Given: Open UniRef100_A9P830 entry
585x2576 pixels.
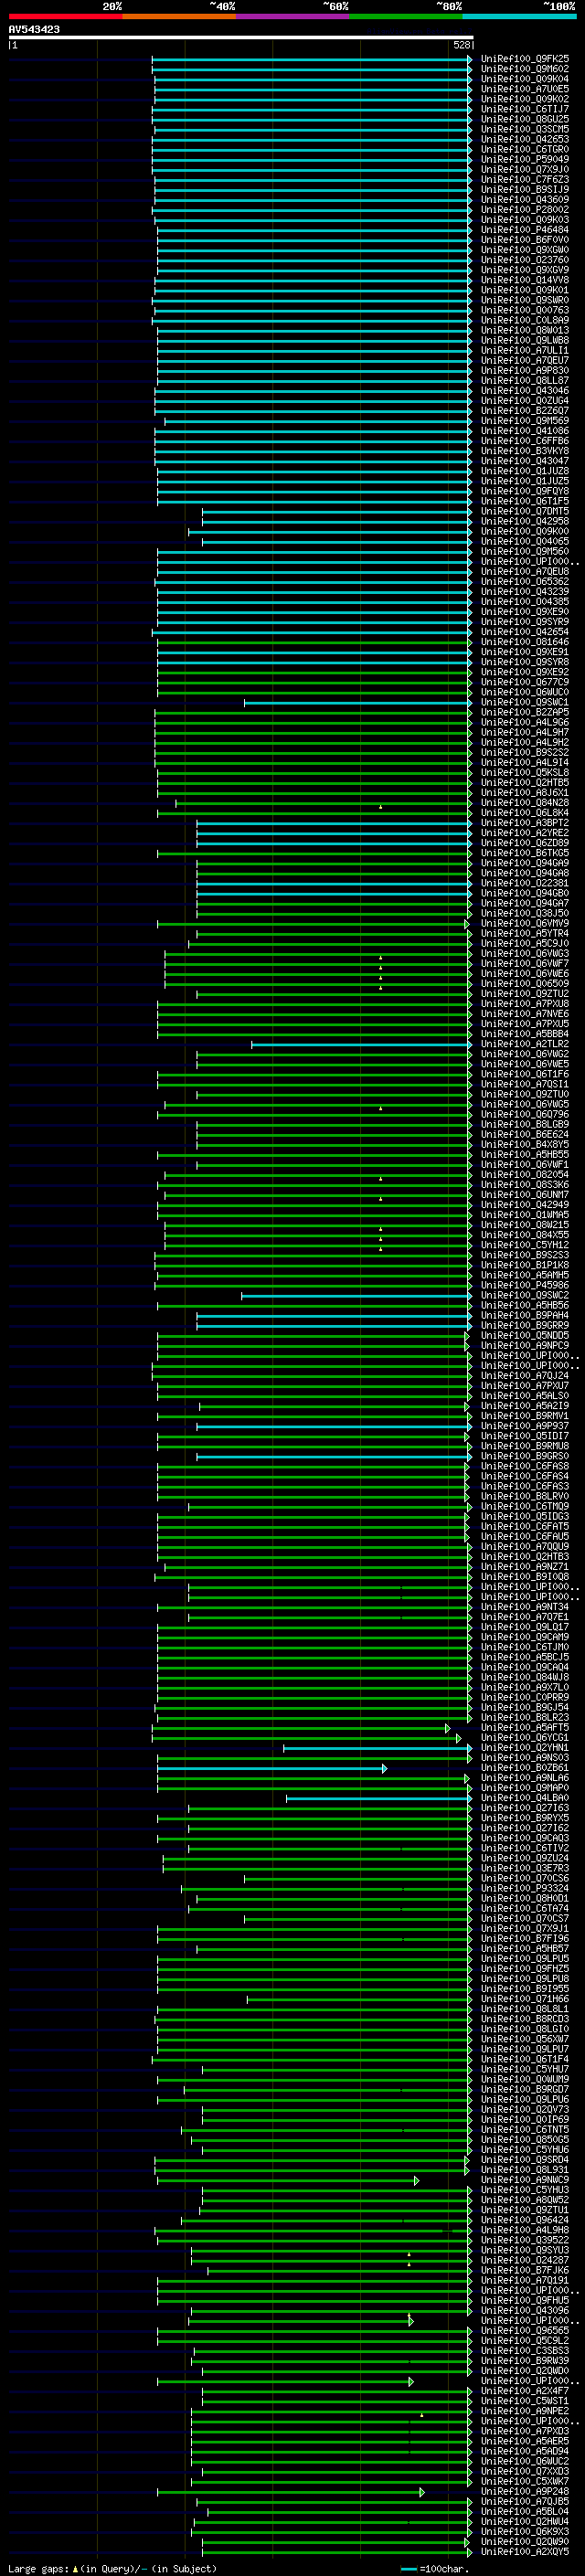Looking at the screenshot, I should [525, 371].
